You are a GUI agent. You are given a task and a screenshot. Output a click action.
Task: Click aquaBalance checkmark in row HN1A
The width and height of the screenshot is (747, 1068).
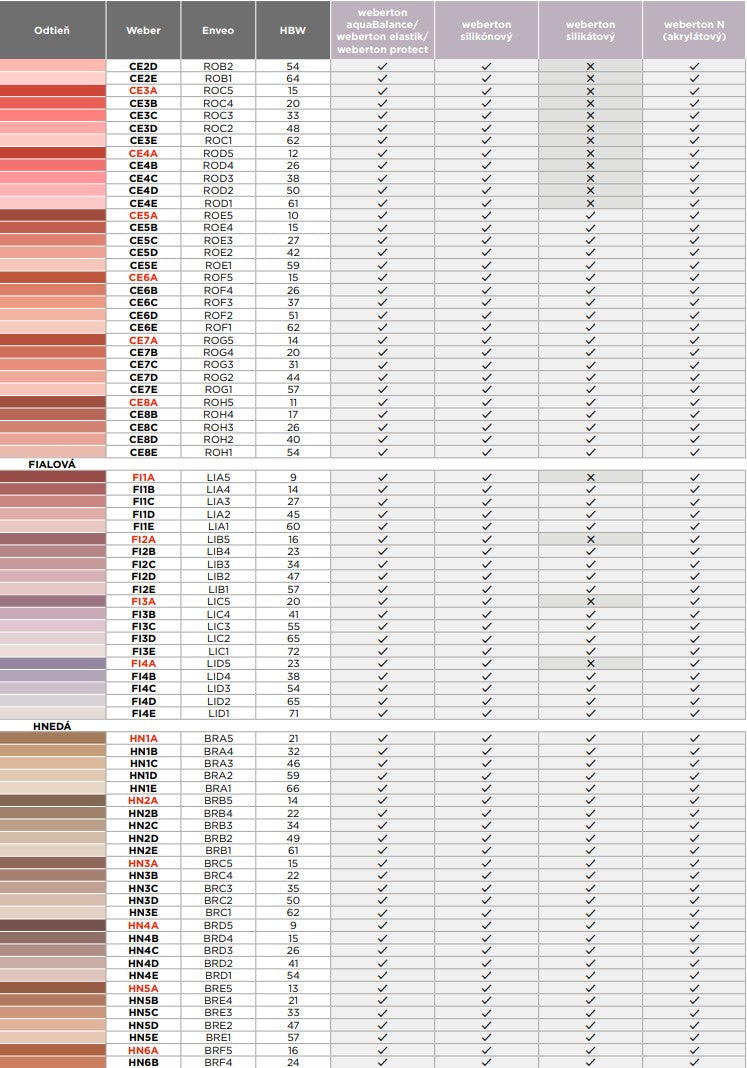[383, 738]
